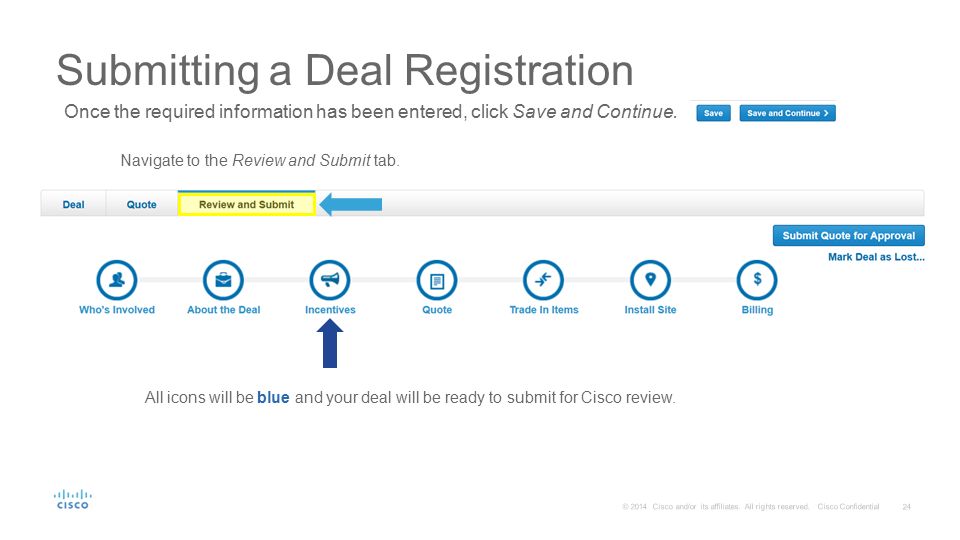Select the Review and Submit tab
The height and width of the screenshot is (540, 960).
point(247,204)
